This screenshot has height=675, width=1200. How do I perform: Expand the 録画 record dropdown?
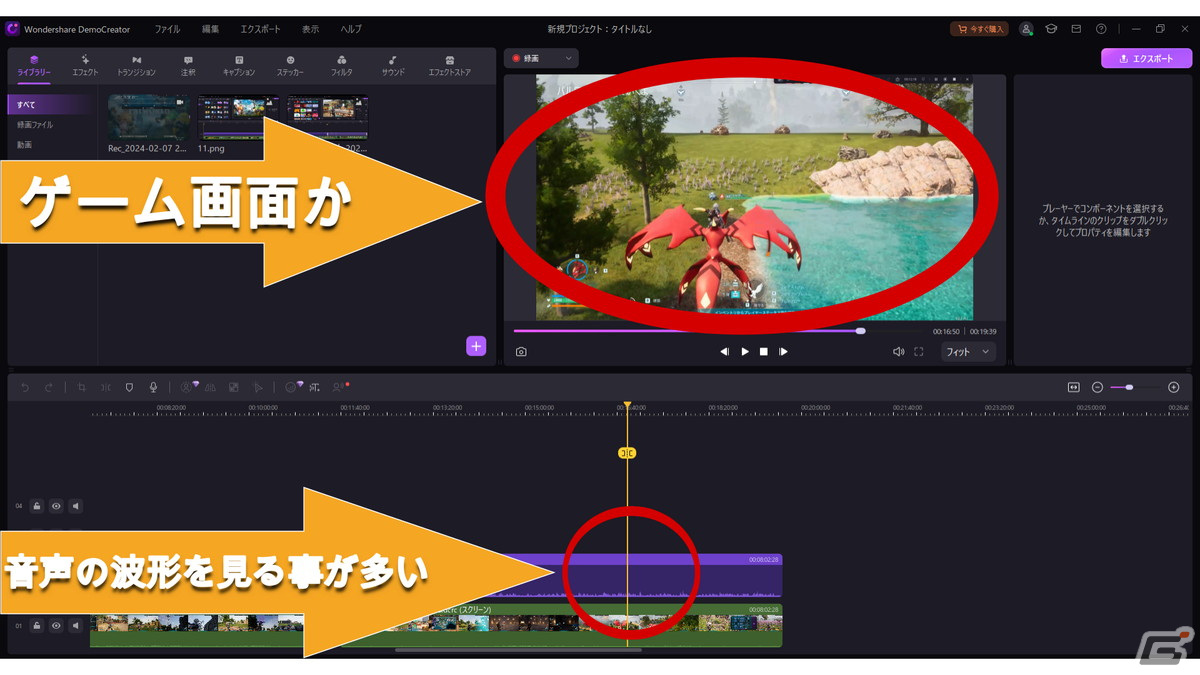tap(541, 58)
